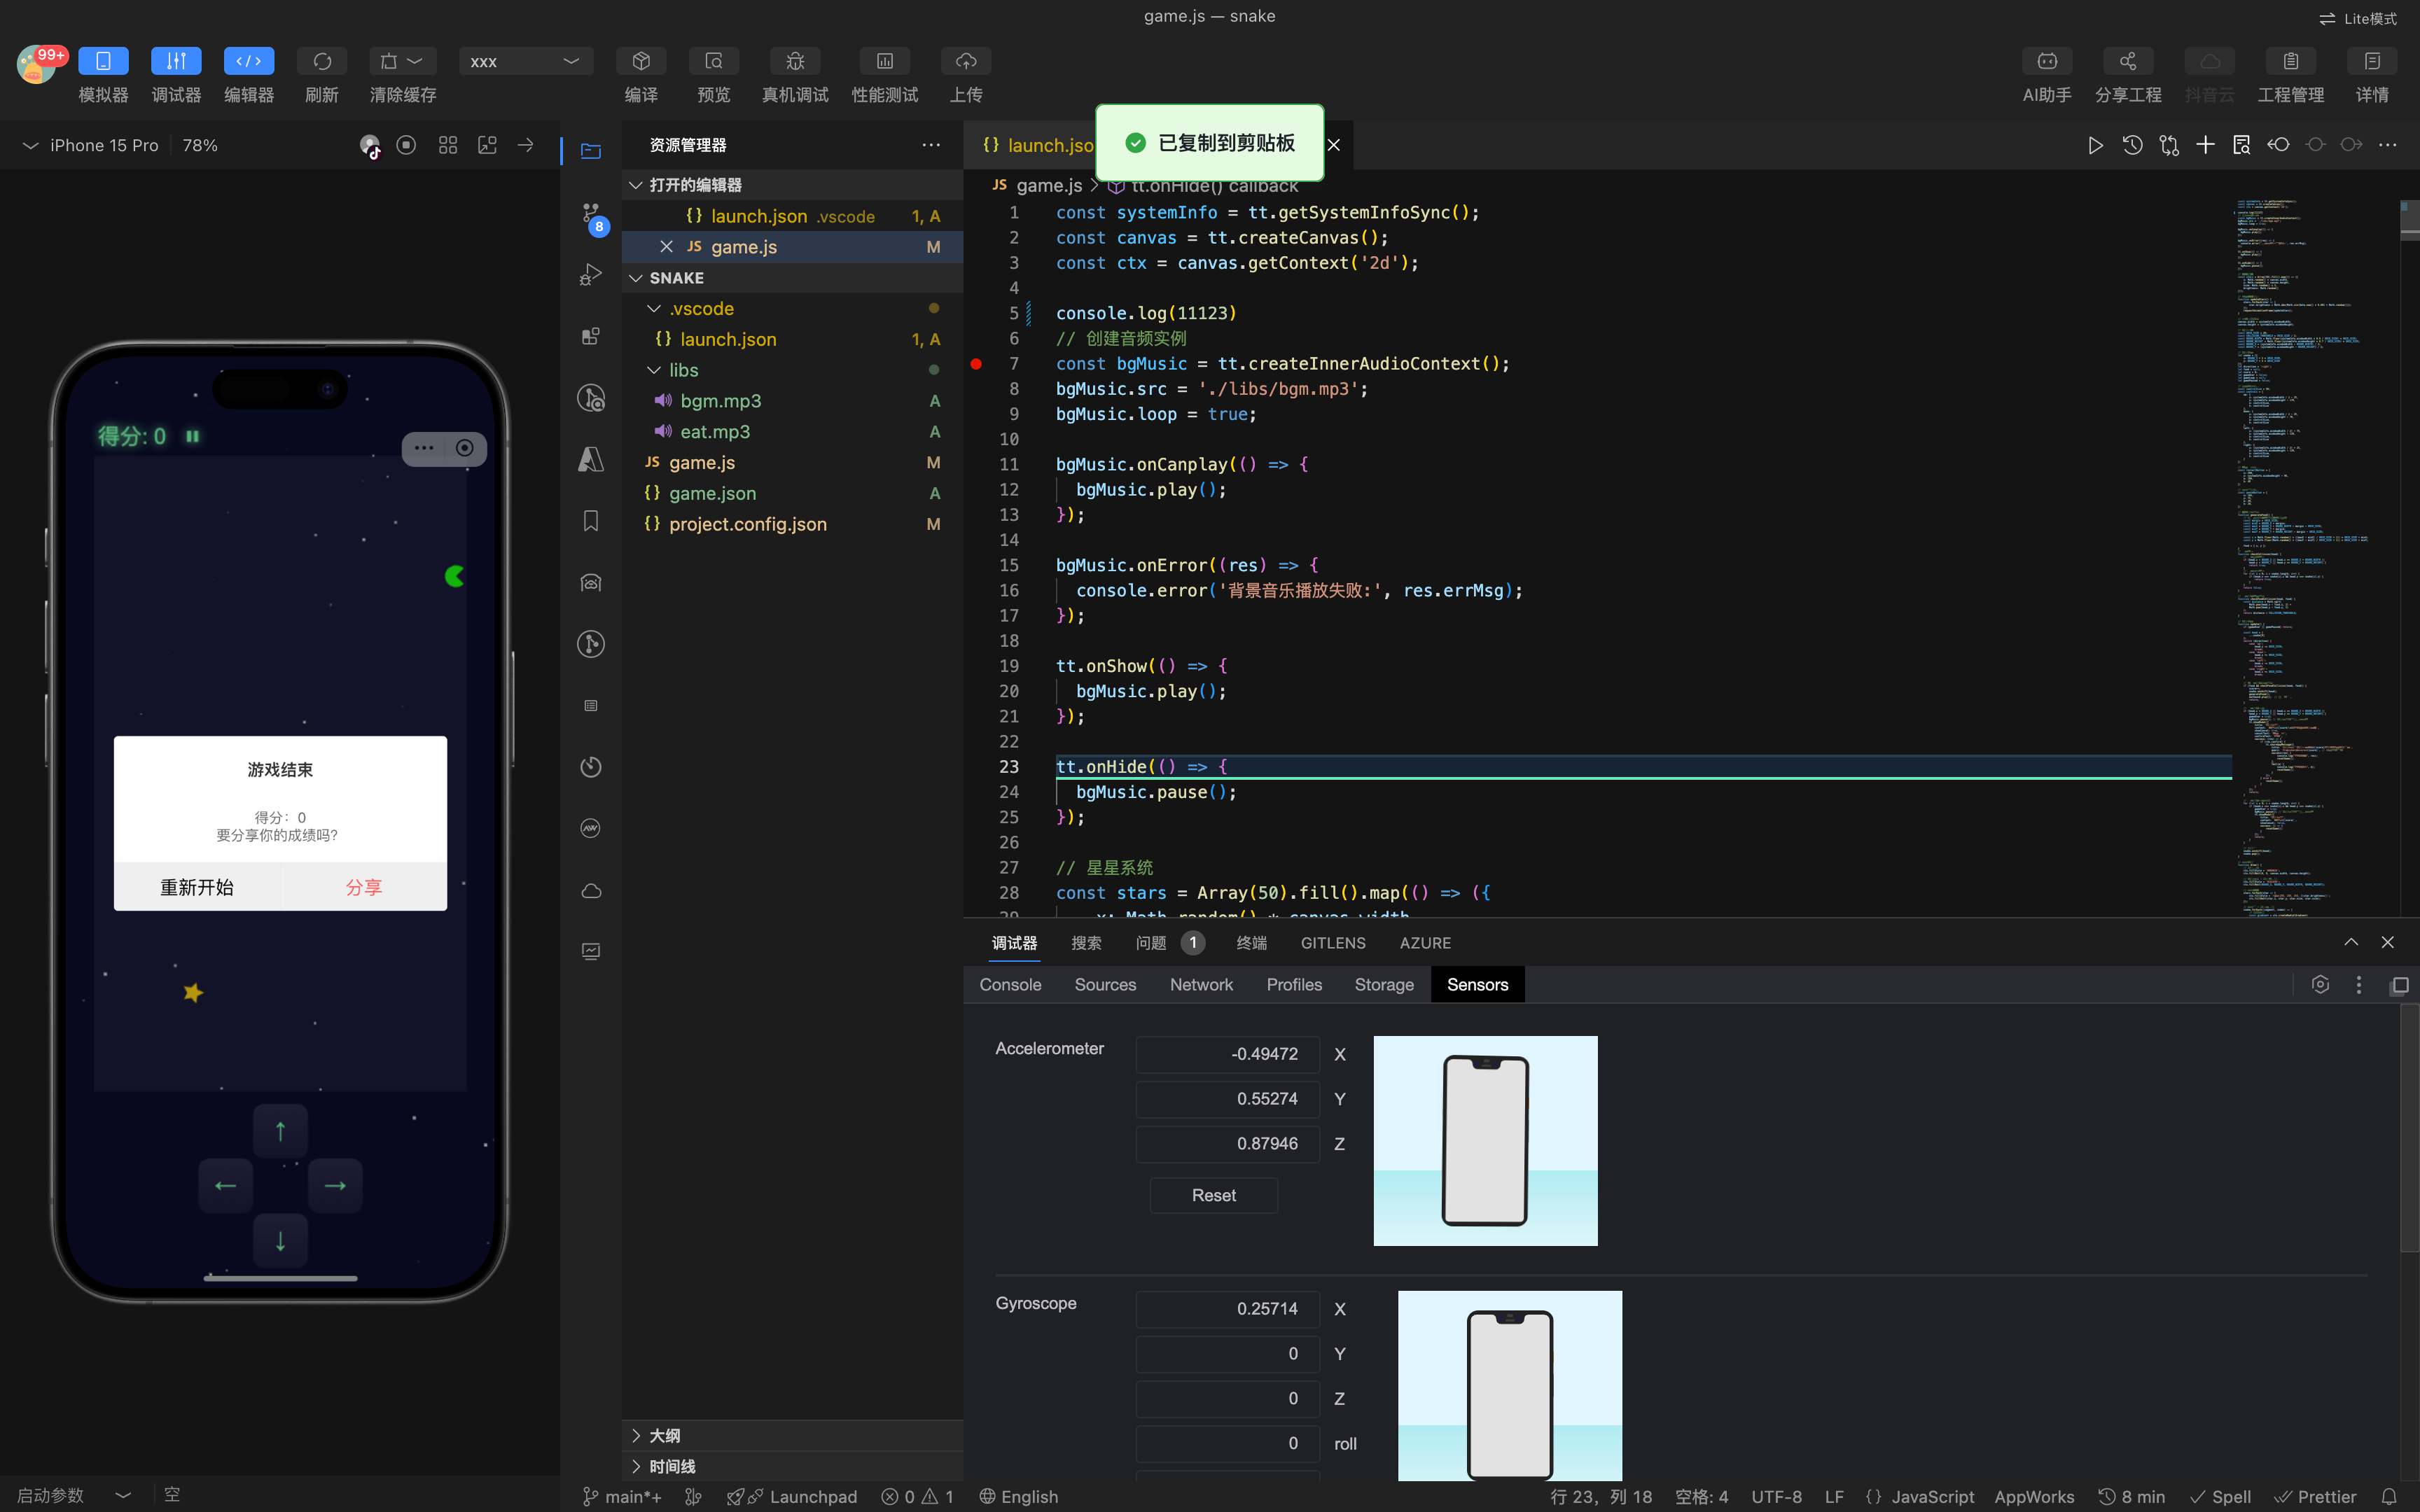The width and height of the screenshot is (2420, 1512).
Task: Open 真机调试 real device debug
Action: [x=795, y=61]
